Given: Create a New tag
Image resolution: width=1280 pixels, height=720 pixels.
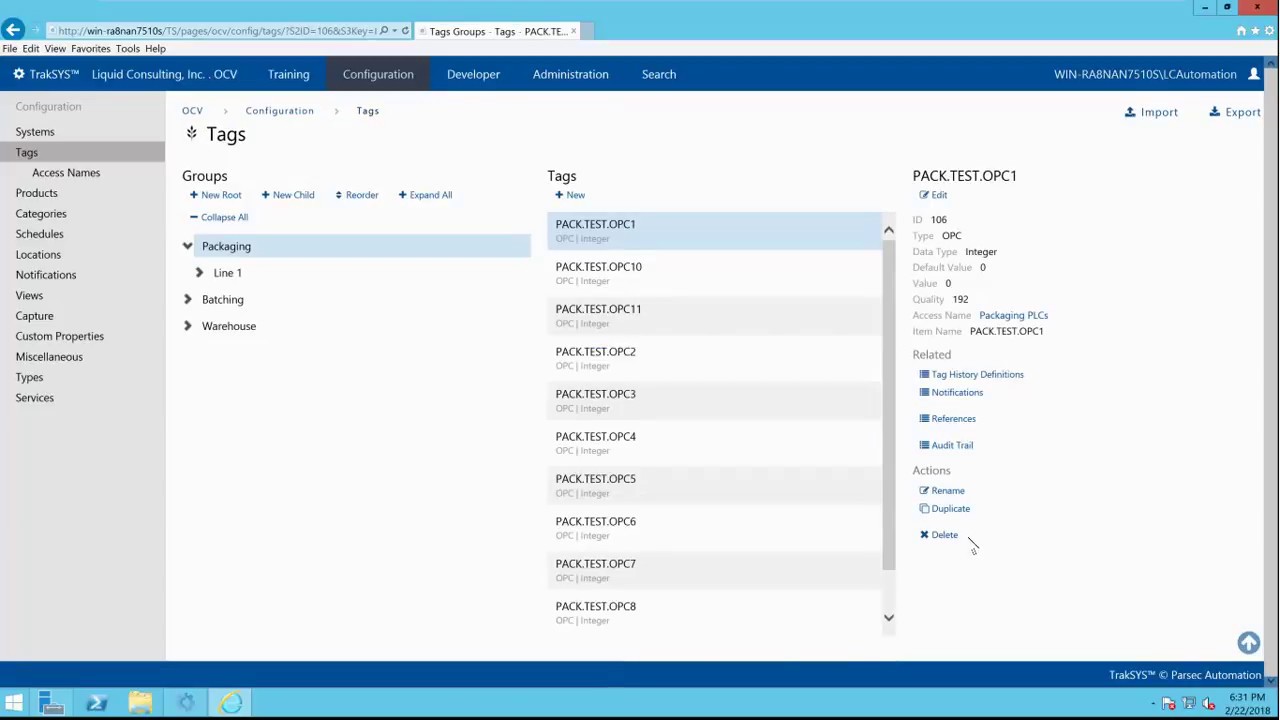Looking at the screenshot, I should [x=570, y=195].
